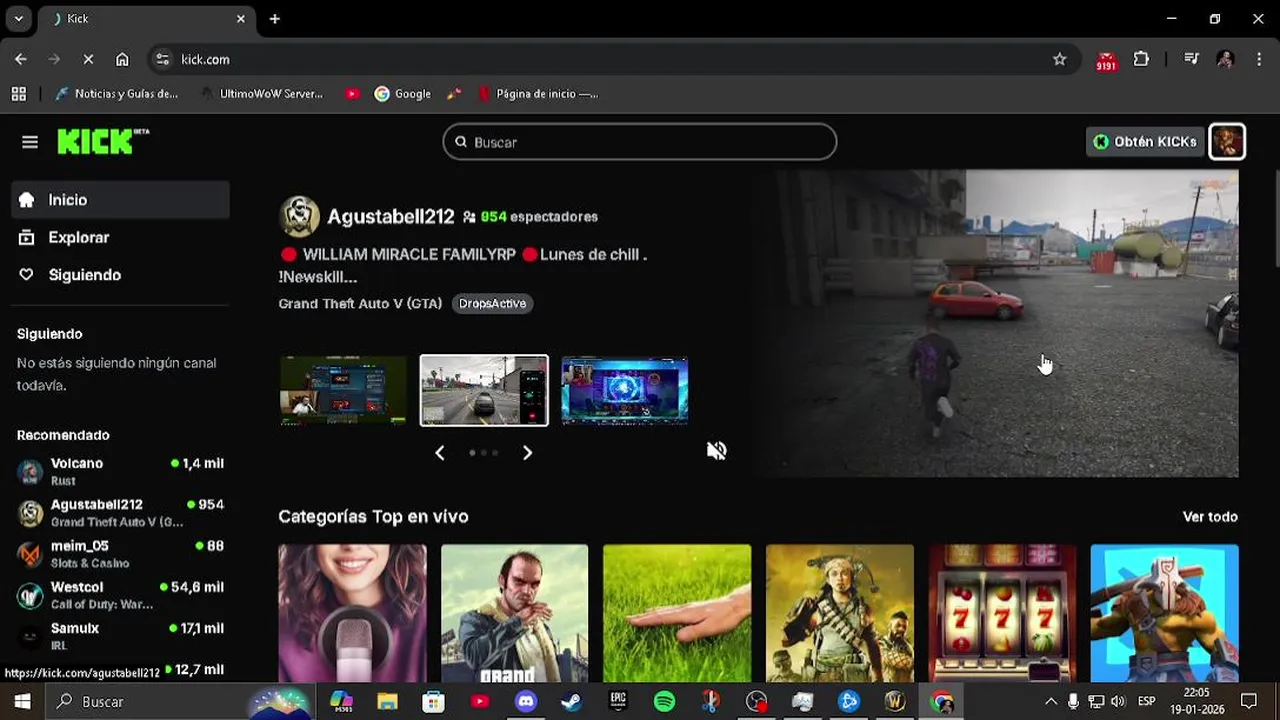Open Windows notification center
The height and width of the screenshot is (720, 1280).
pos(1249,702)
